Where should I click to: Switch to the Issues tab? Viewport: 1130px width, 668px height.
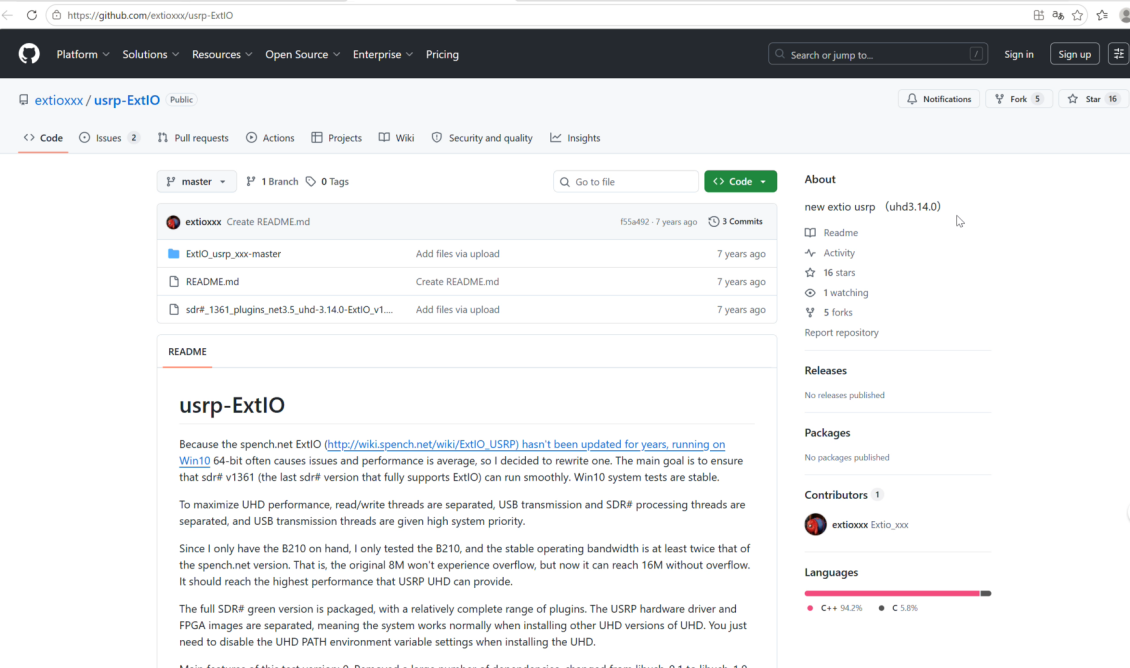109,138
